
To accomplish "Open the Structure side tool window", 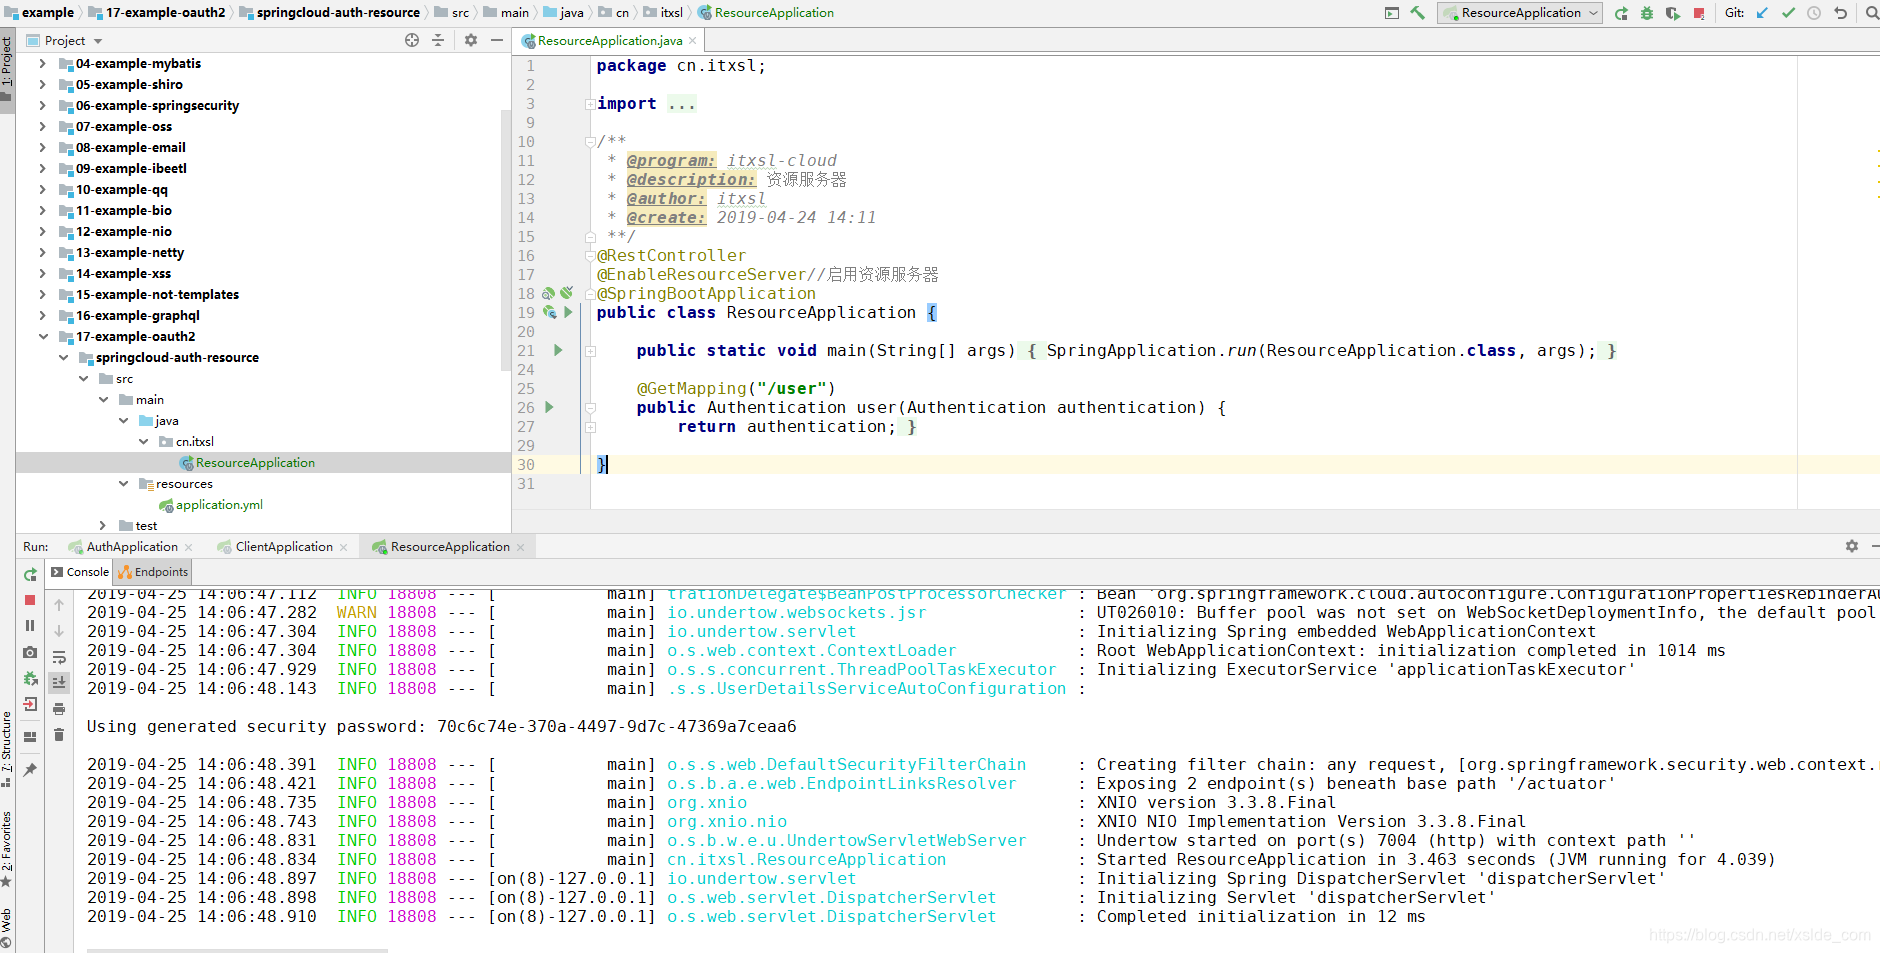I will pyautogui.click(x=7, y=749).
